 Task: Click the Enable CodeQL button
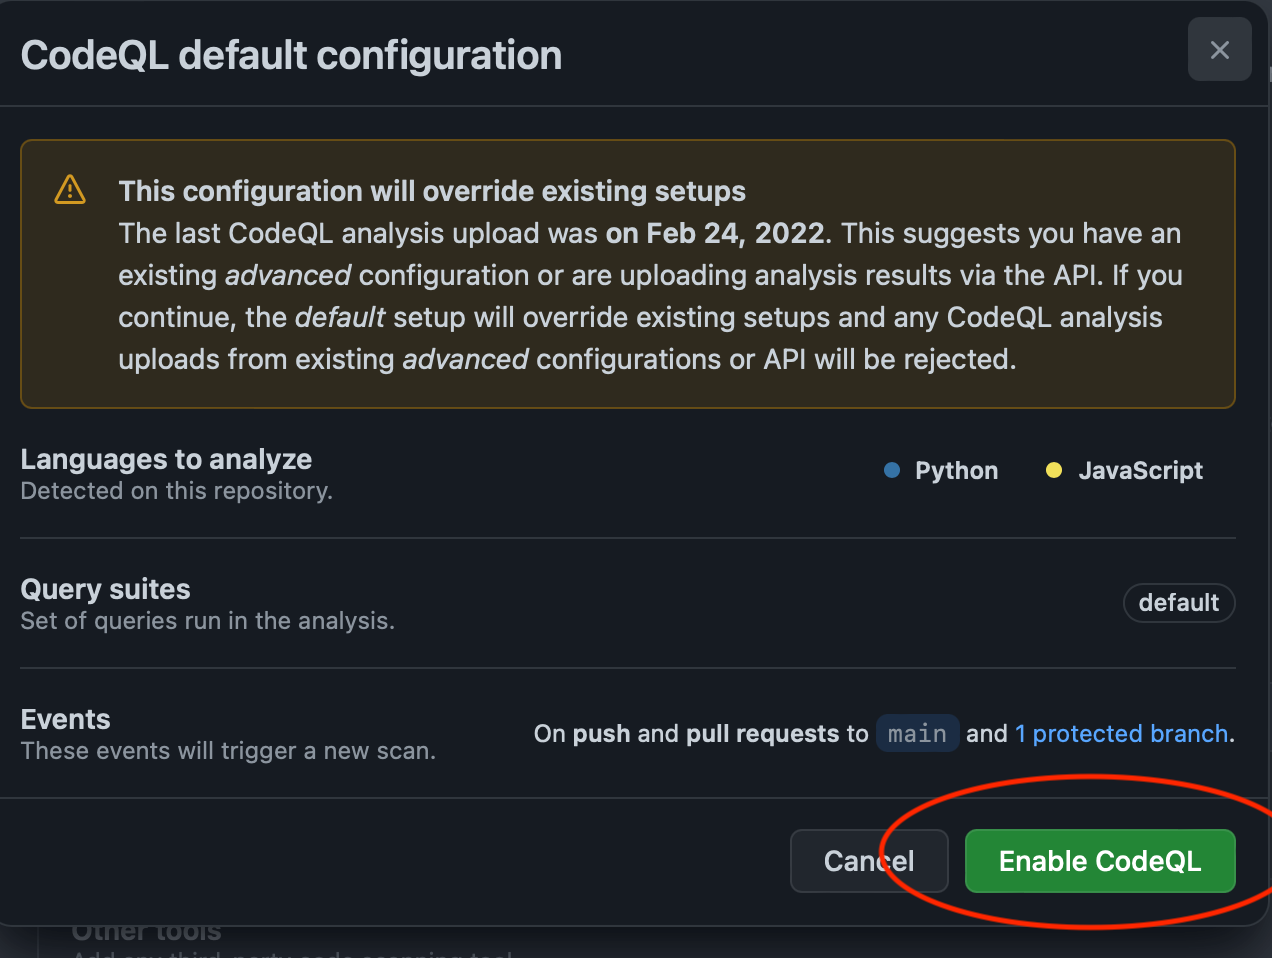point(1100,861)
